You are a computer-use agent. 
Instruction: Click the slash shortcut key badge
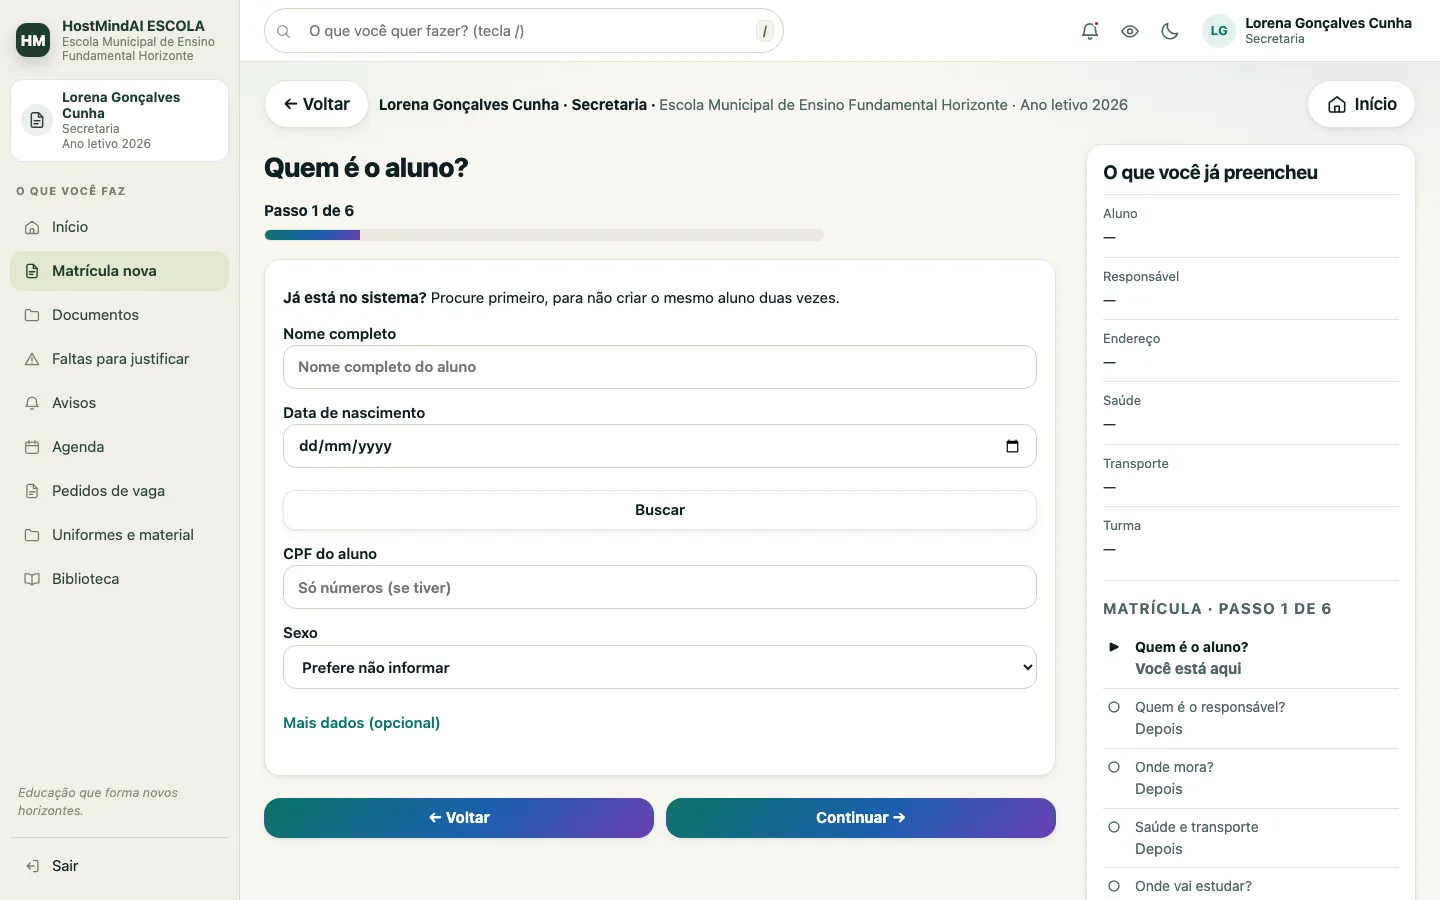pyautogui.click(x=765, y=31)
